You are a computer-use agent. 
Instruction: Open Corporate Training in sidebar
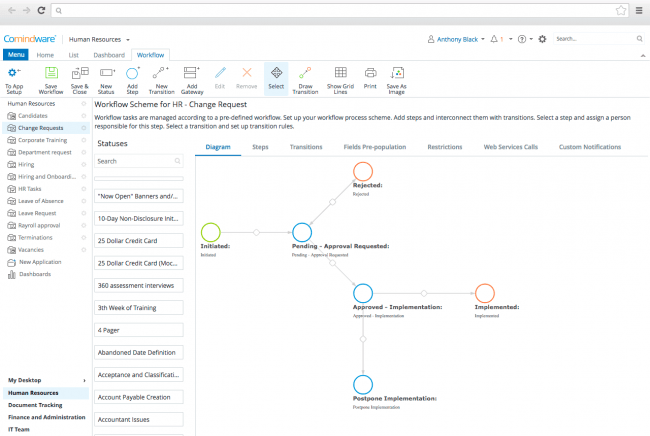pos(42,140)
